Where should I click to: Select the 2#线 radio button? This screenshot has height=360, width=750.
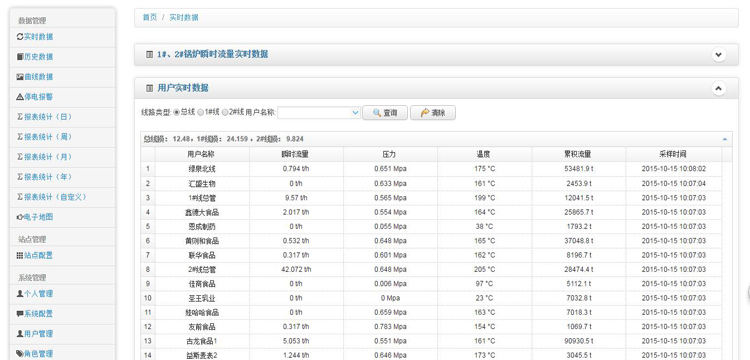225,113
